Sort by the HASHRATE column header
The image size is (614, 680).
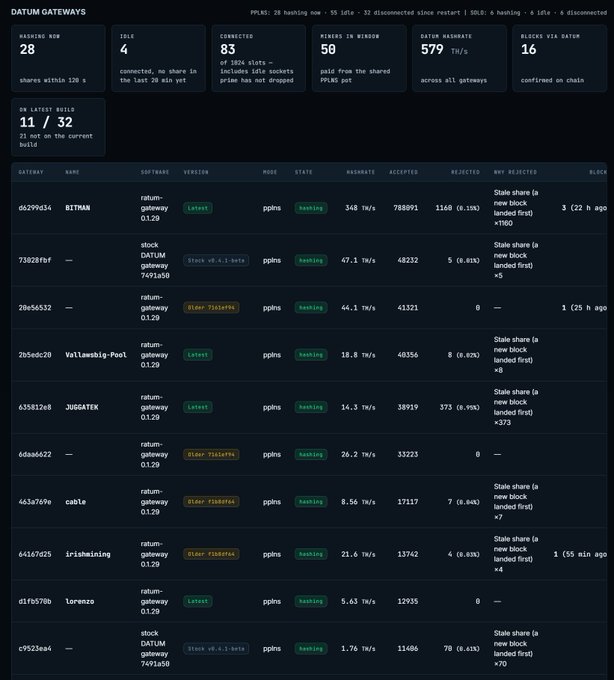pyautogui.click(x=361, y=172)
